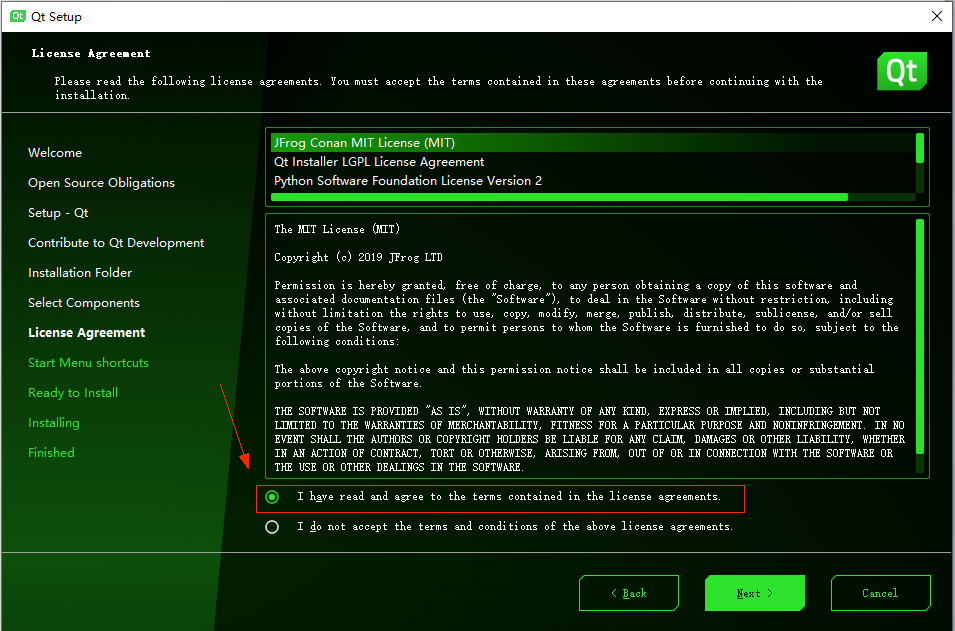Click the license list horizontal scrollbar

(559, 197)
